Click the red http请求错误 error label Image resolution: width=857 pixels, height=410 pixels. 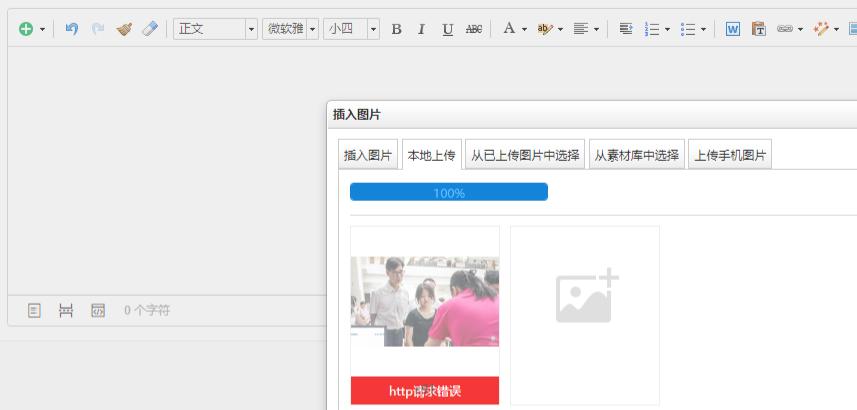coord(425,391)
